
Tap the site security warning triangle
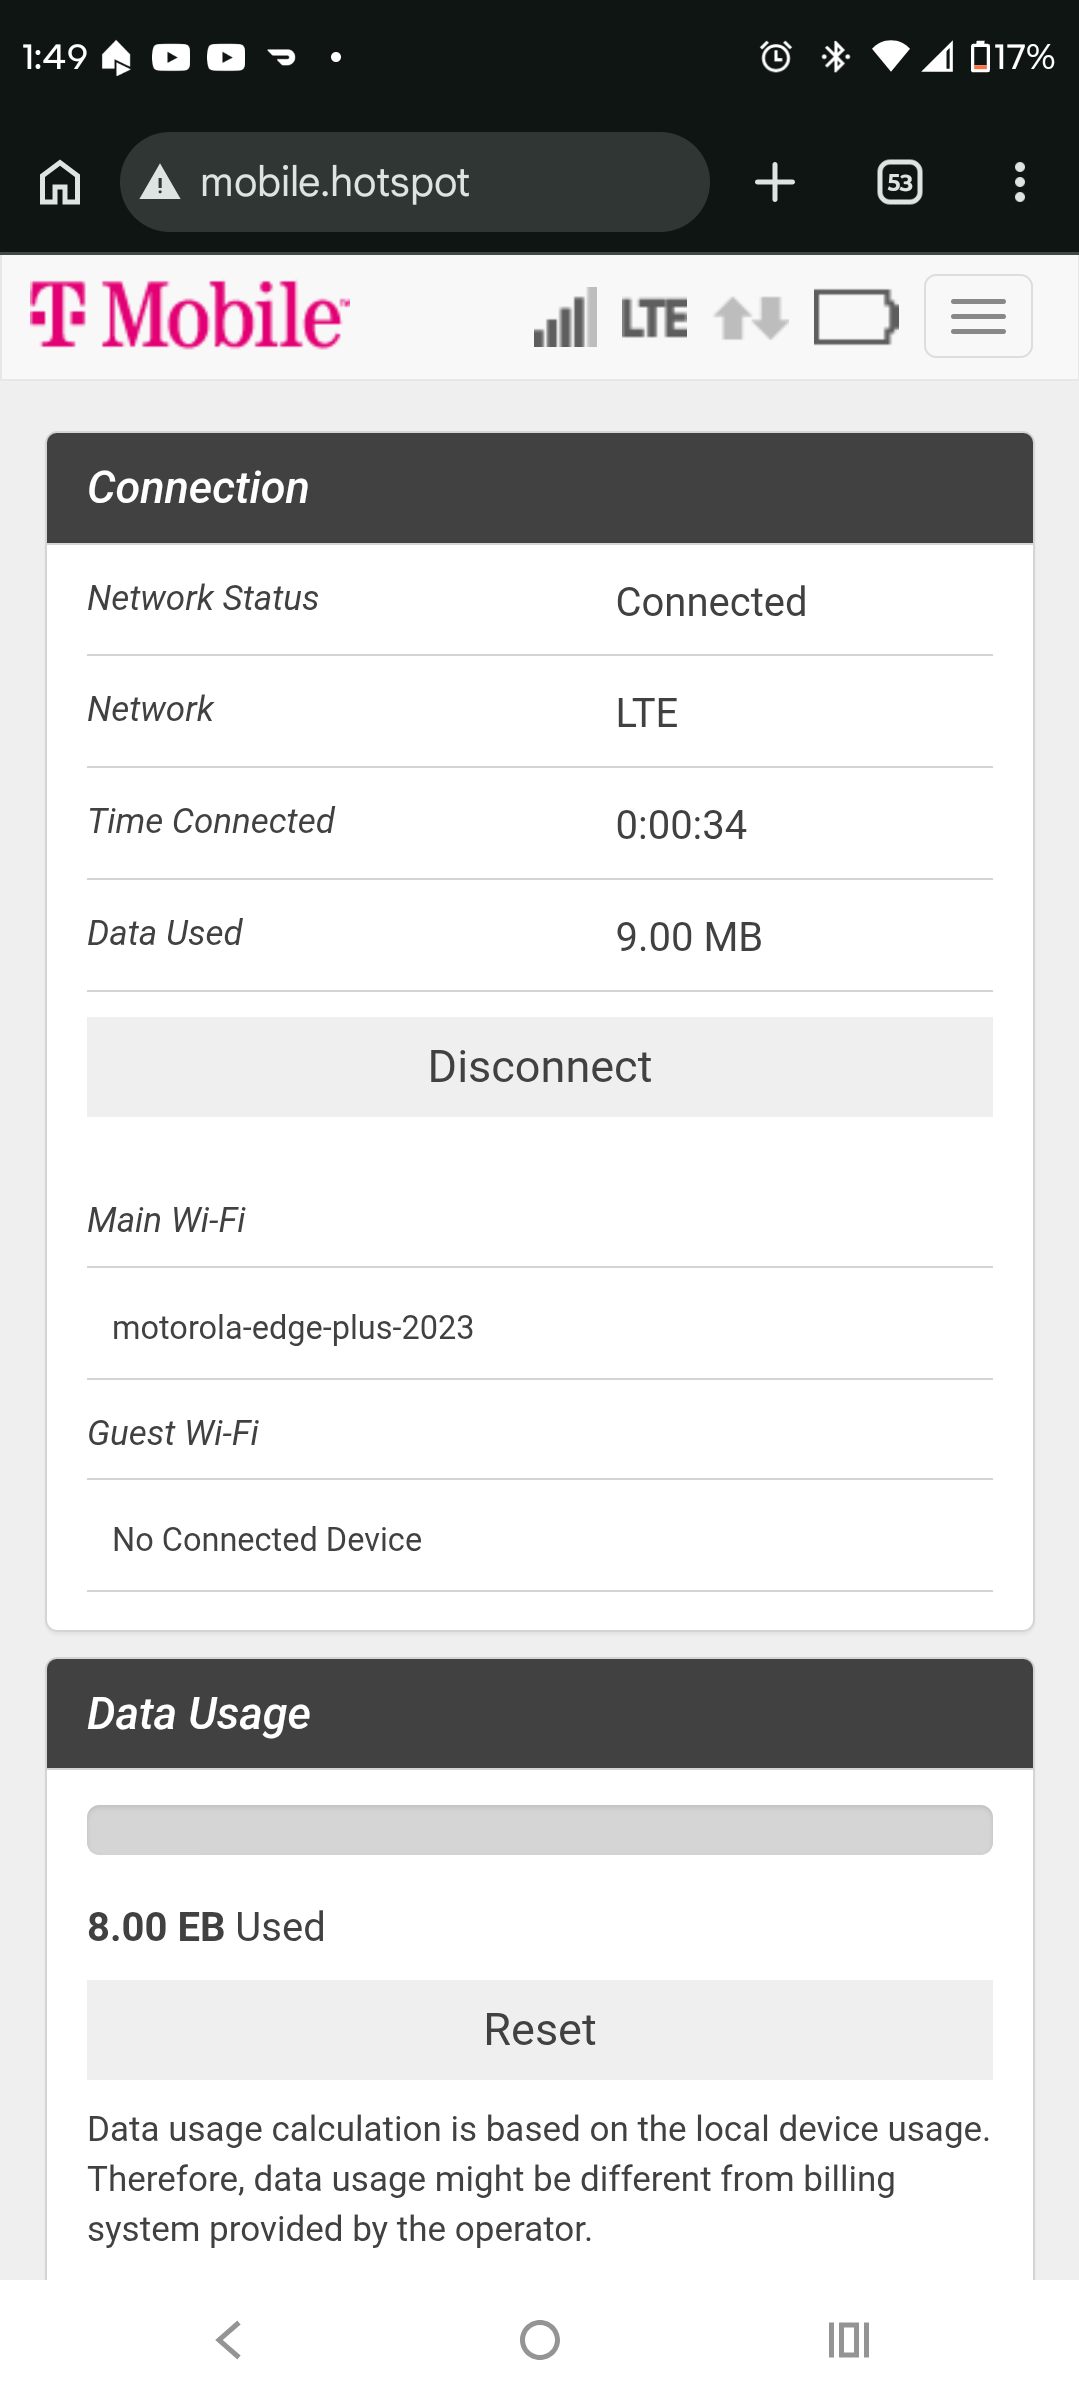160,183
